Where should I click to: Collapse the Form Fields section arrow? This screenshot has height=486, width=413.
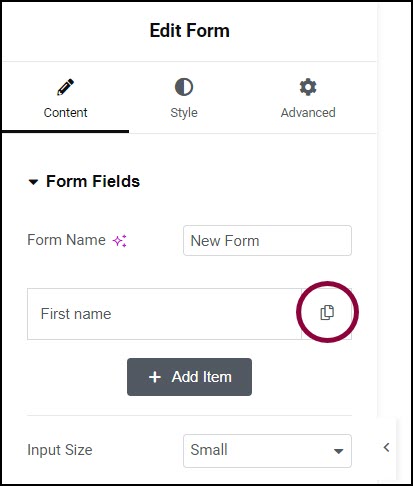click(x=33, y=182)
